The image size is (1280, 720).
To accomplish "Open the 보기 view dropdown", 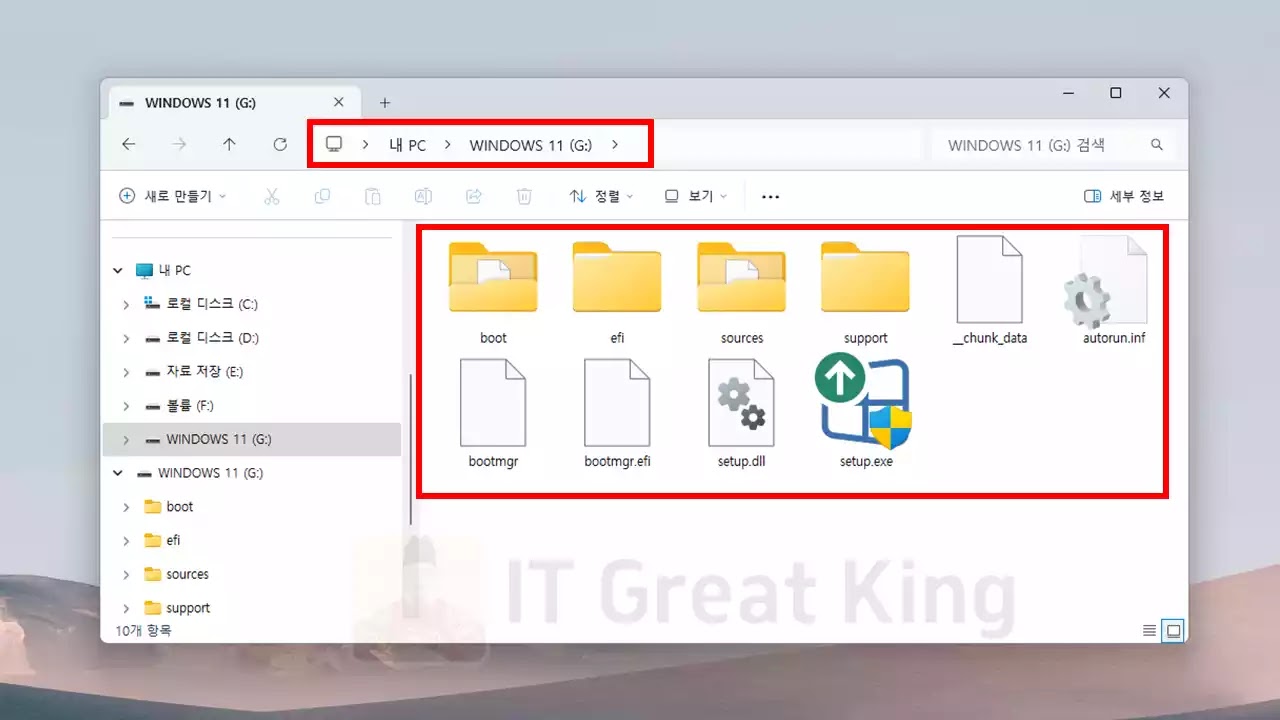I will point(696,197).
